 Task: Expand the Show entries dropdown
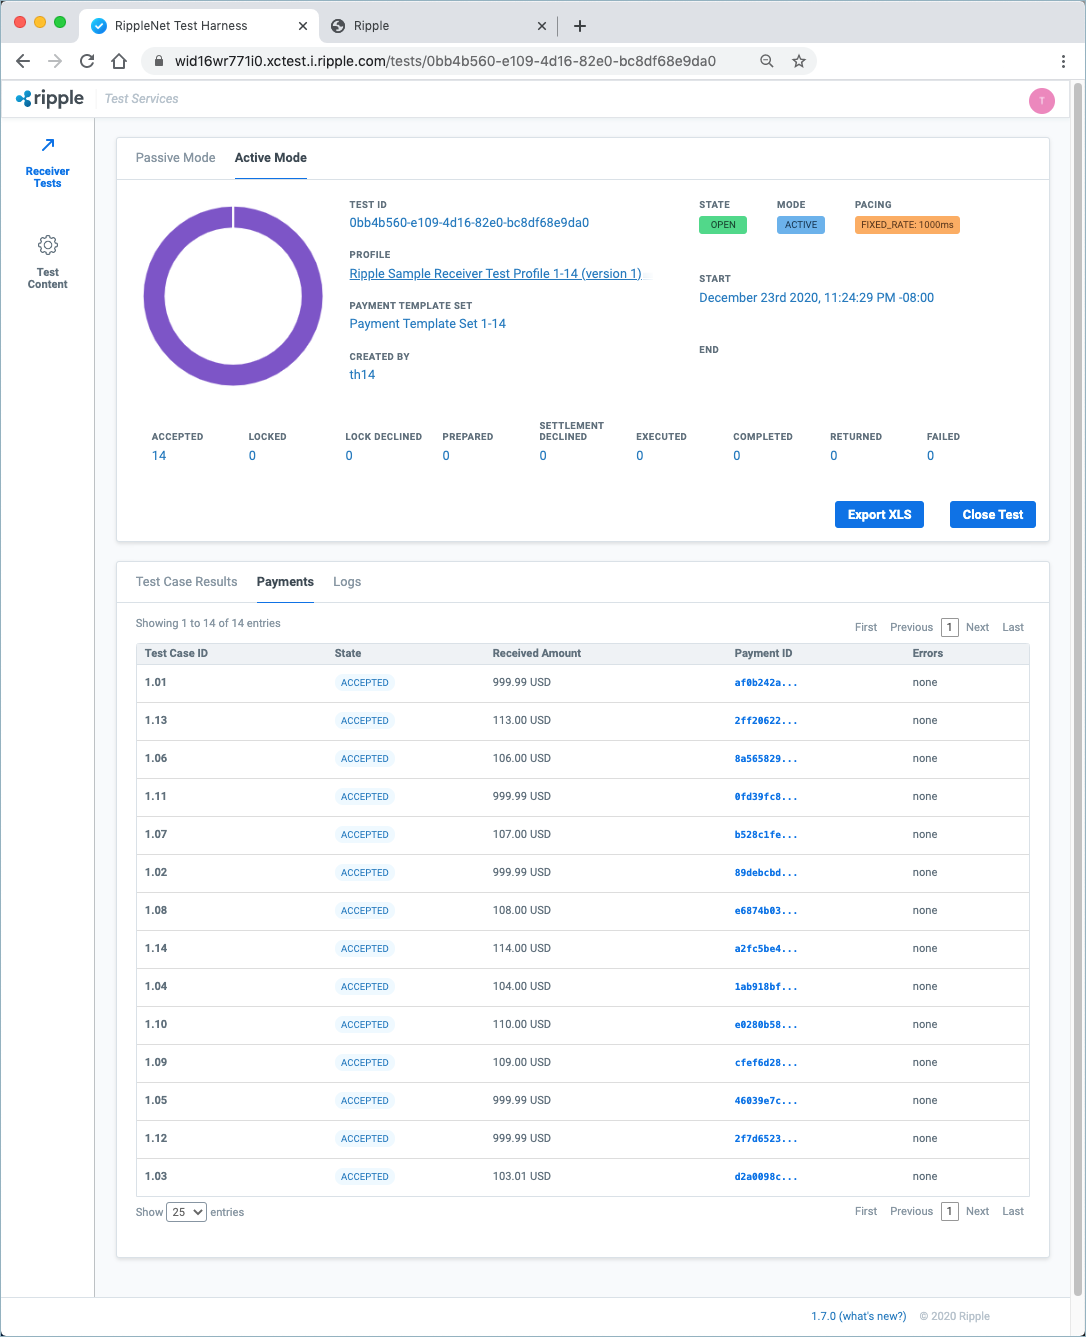(x=186, y=1212)
